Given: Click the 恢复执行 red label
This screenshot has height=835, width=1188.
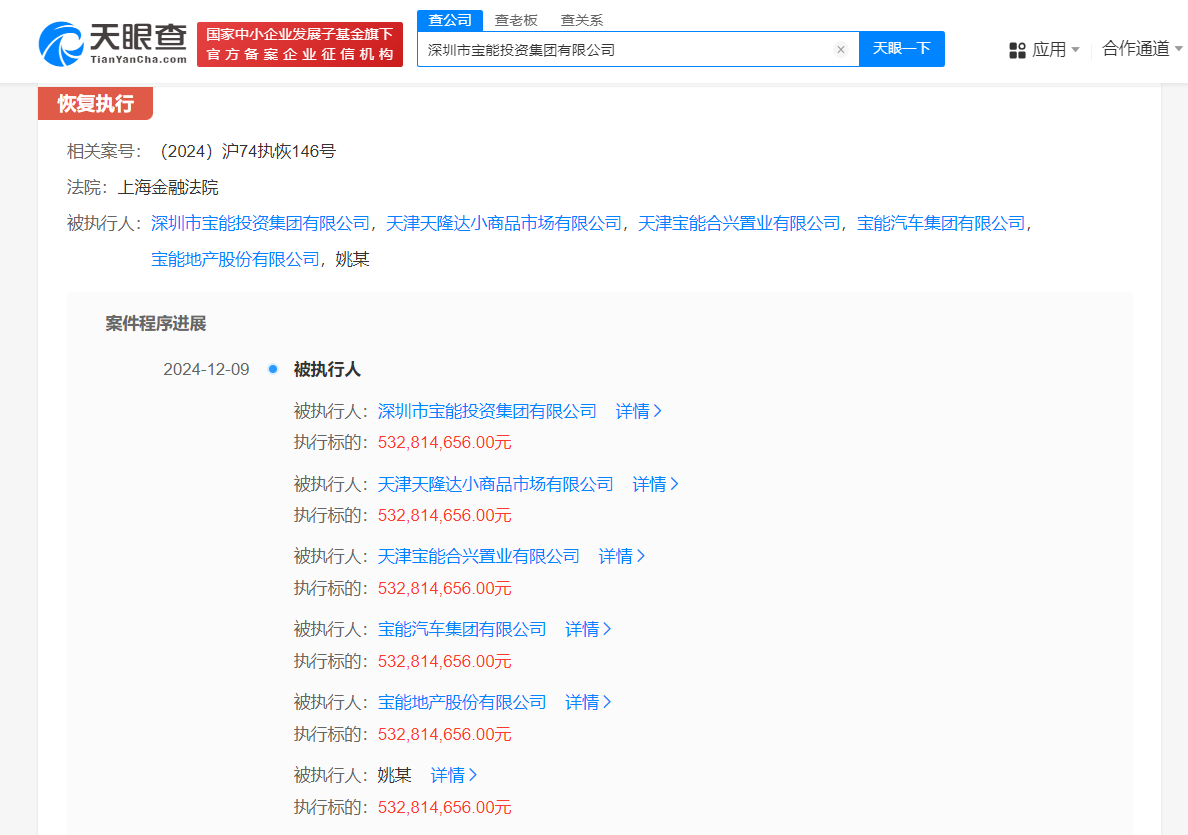Looking at the screenshot, I should point(95,103).
